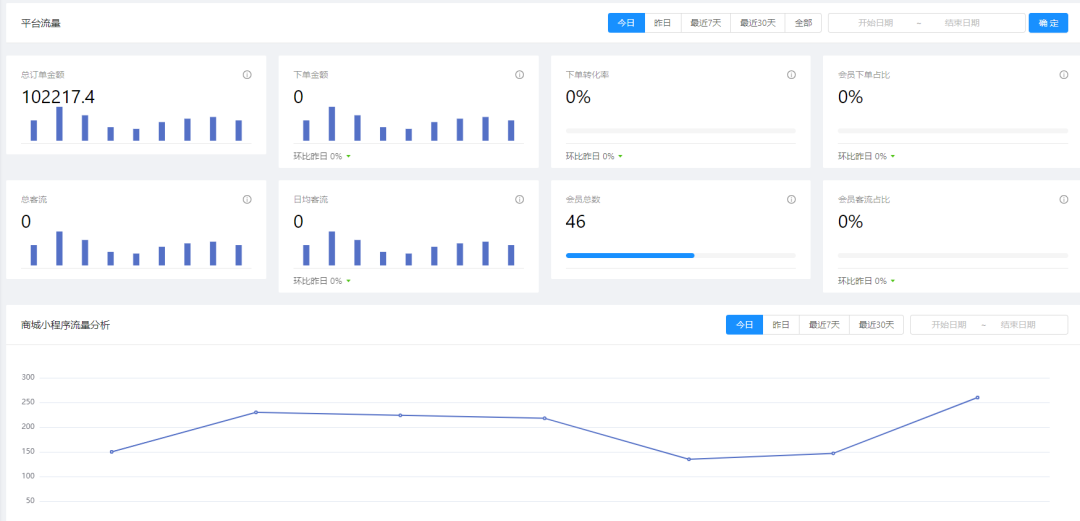This screenshot has width=1080, height=521.
Task: Select 全部 in 平台流量 filter
Action: tap(803, 23)
